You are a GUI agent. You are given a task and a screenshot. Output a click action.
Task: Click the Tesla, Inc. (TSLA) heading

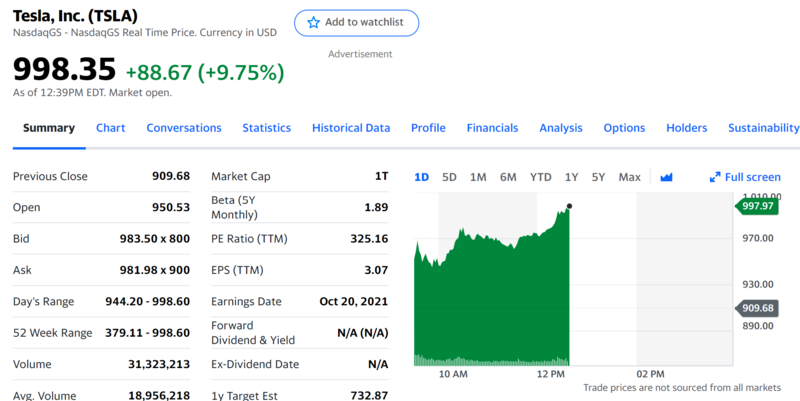75,16
